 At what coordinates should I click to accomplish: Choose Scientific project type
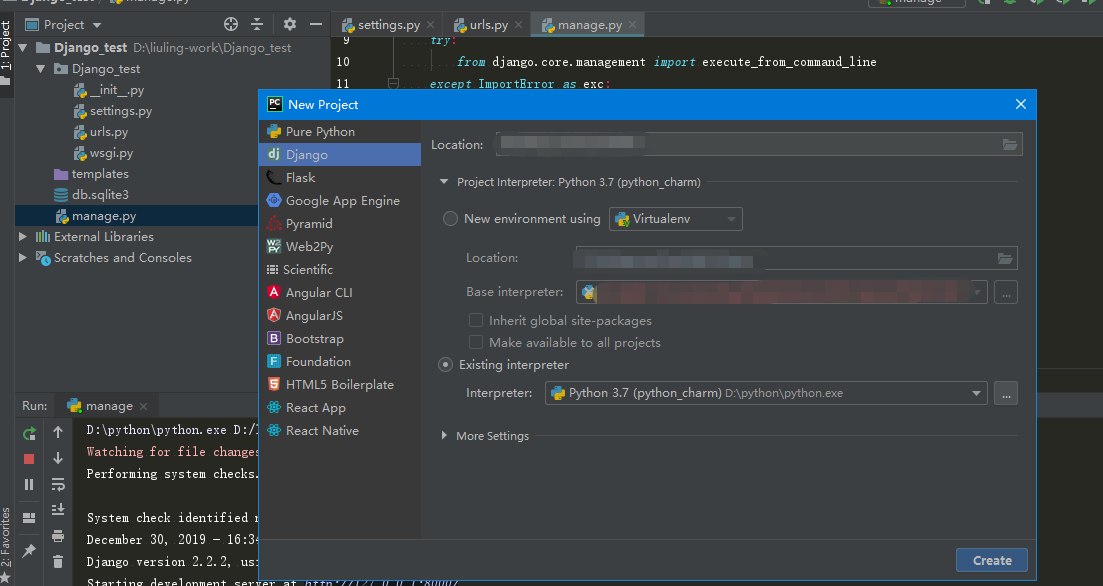[x=340, y=269]
